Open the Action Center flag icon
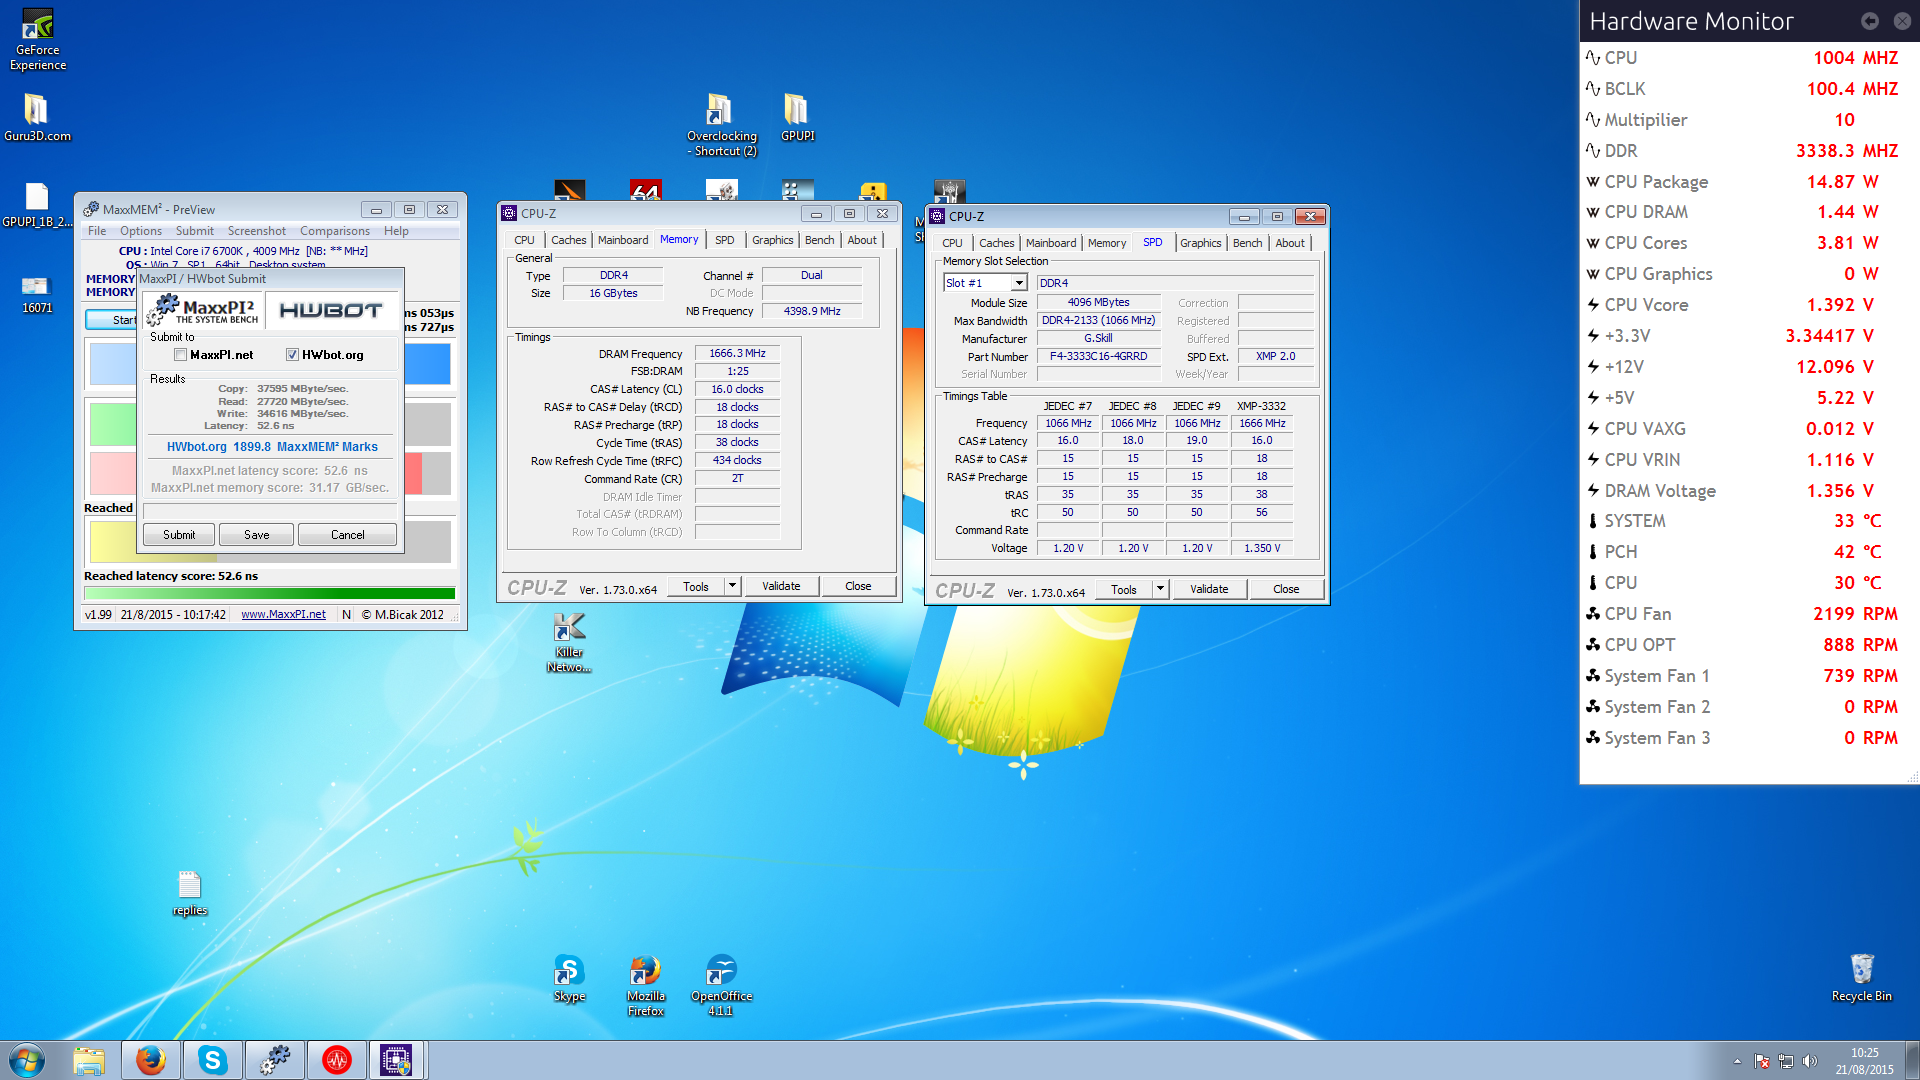This screenshot has height=1080, width=1920. 1762,1061
